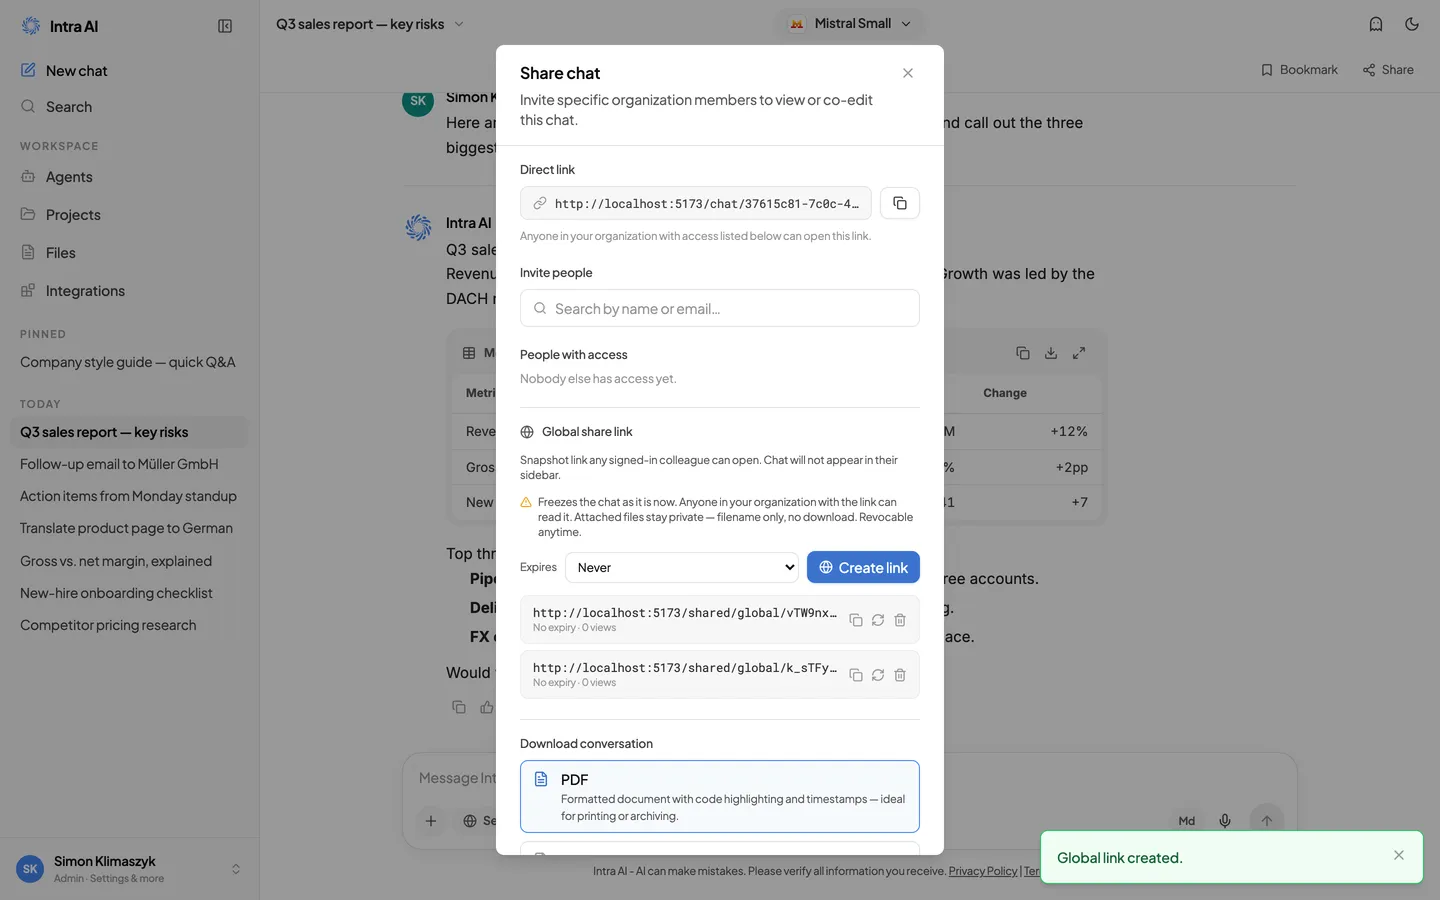Image resolution: width=1440 pixels, height=900 pixels.
Task: Click the Change column header
Action: point(1005,393)
